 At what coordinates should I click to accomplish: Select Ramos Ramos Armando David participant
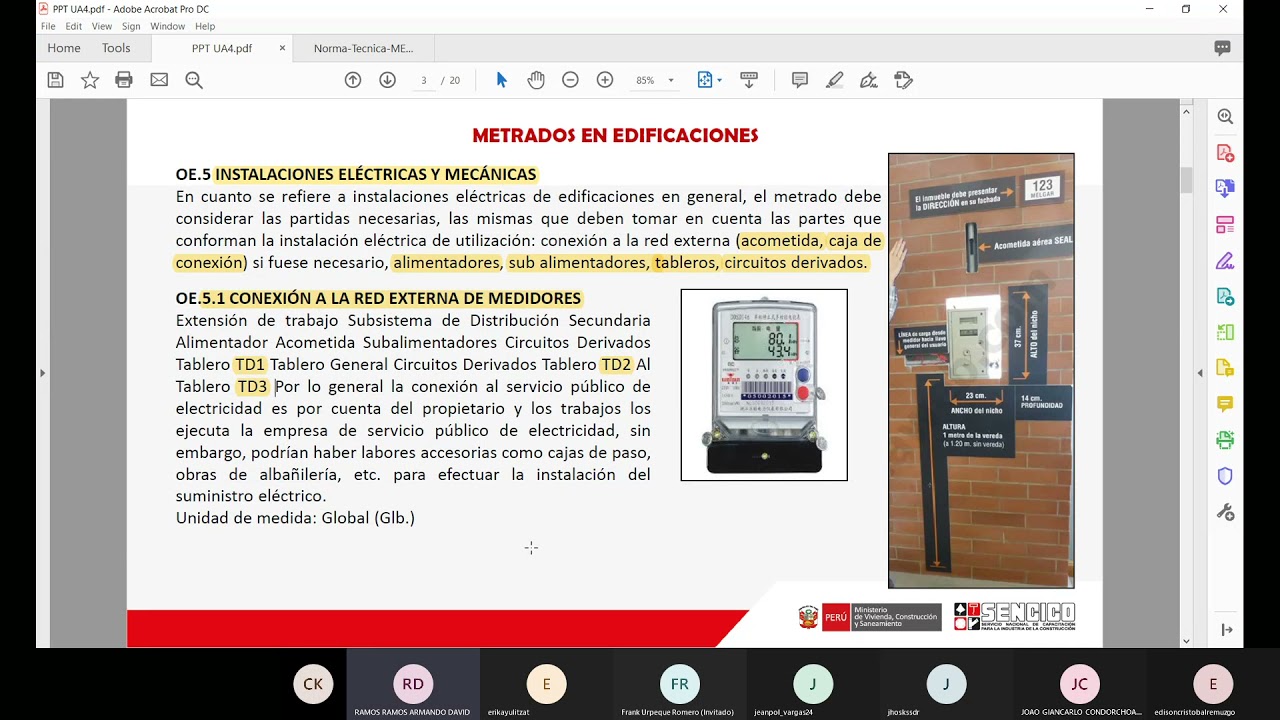tap(413, 684)
